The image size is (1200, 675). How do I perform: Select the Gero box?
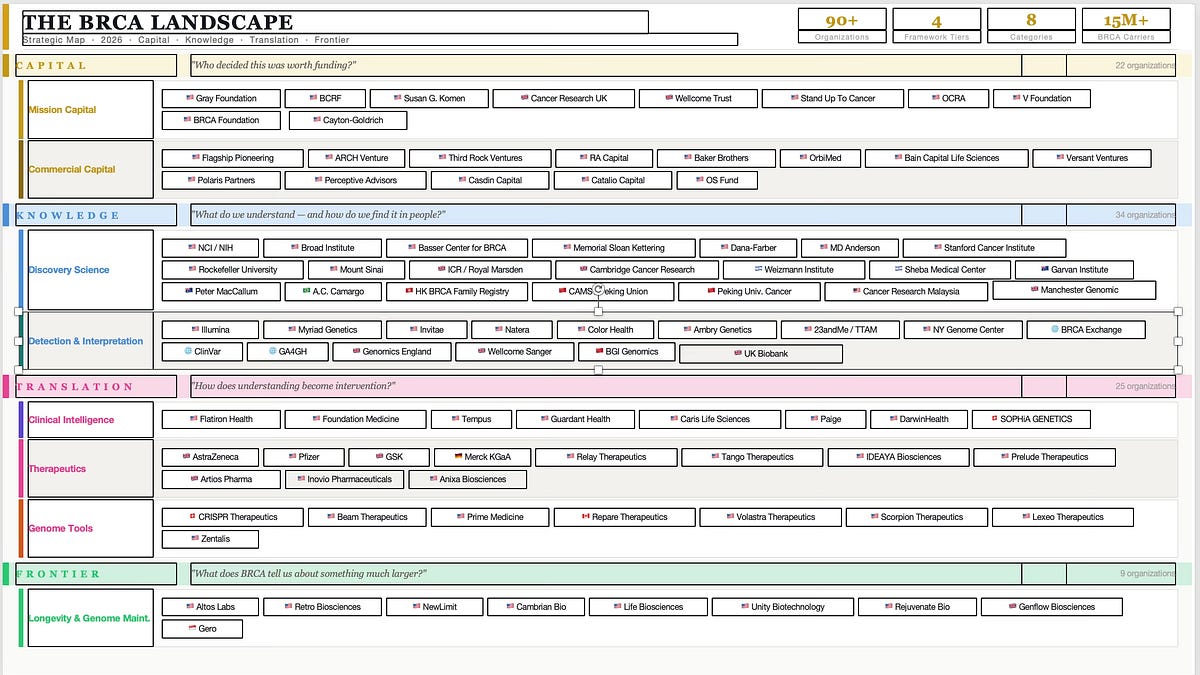202,630
